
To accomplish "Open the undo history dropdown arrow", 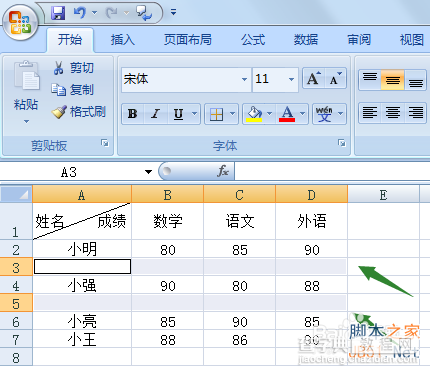I will coord(94,13).
